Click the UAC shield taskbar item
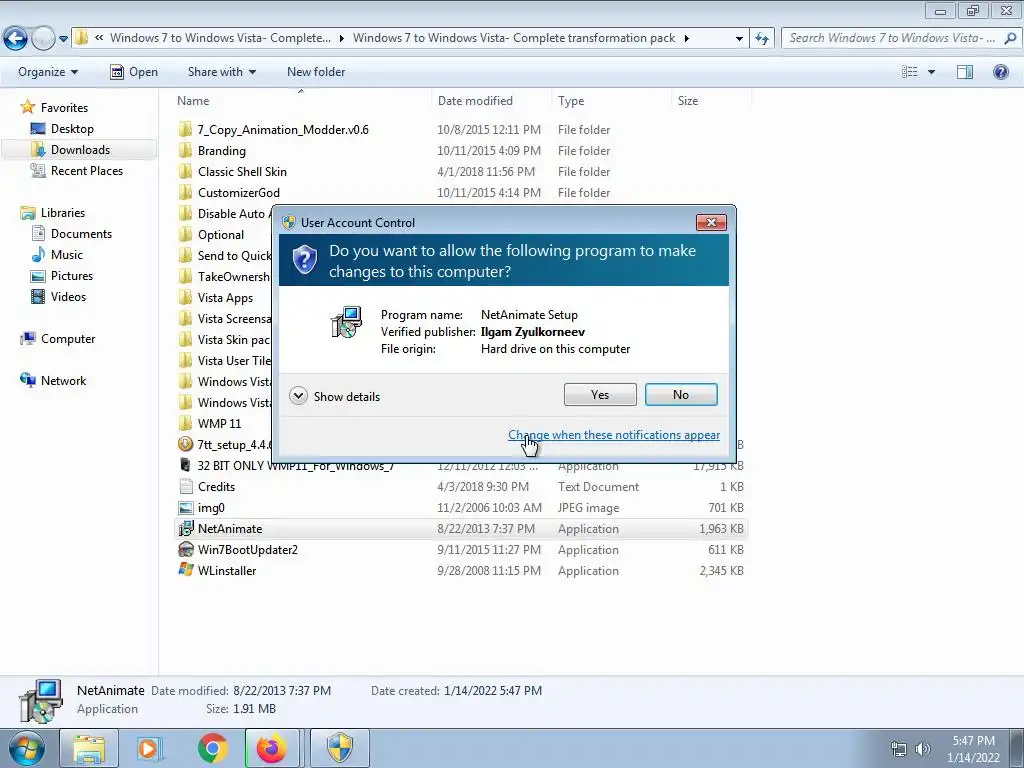This screenshot has width=1024, height=768. (x=340, y=748)
